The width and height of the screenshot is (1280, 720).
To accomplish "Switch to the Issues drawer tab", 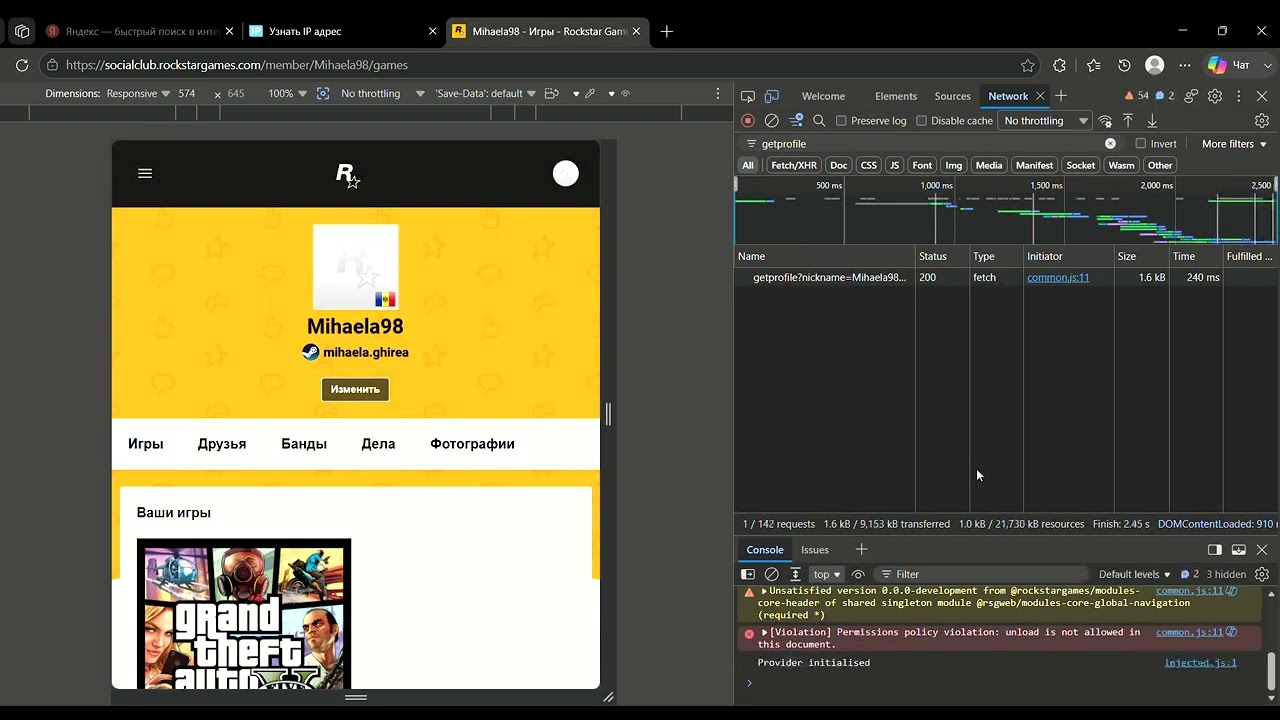I will point(815,550).
